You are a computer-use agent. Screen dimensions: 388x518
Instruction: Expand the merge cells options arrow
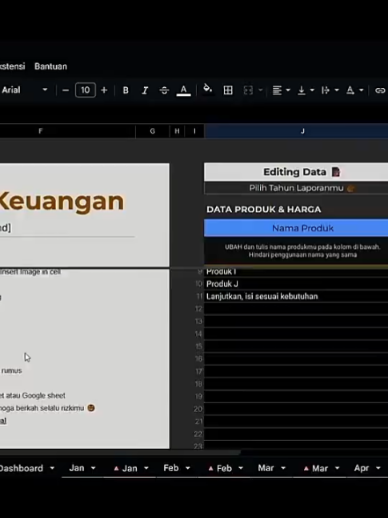[x=261, y=90]
